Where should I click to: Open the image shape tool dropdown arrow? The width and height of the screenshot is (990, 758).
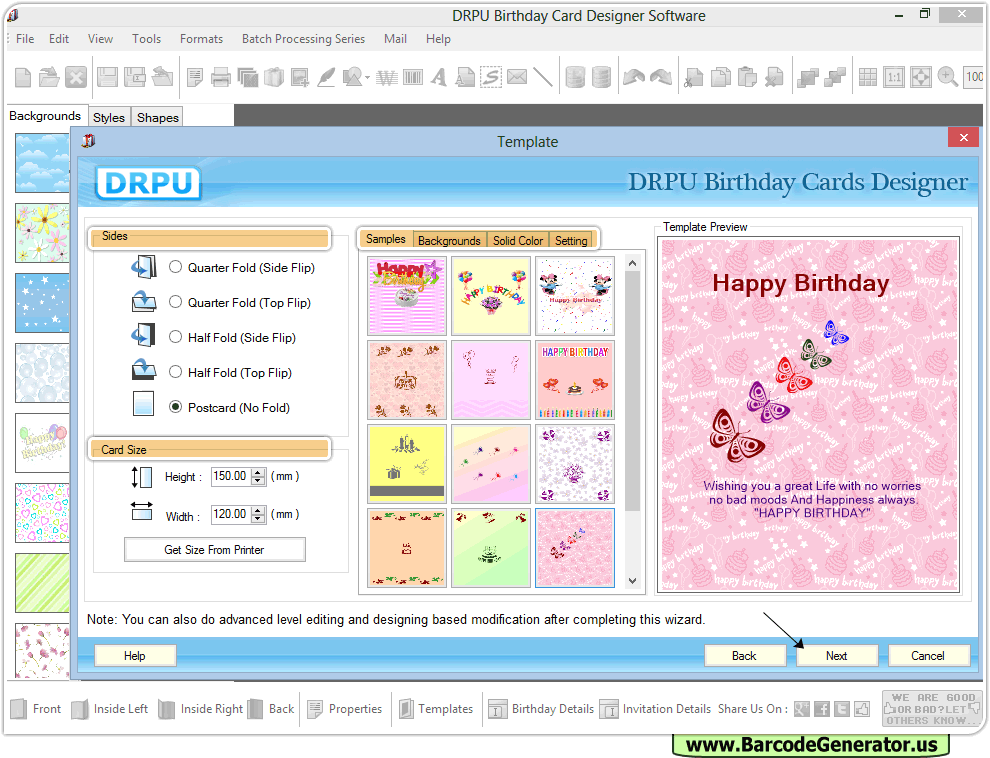tap(367, 78)
